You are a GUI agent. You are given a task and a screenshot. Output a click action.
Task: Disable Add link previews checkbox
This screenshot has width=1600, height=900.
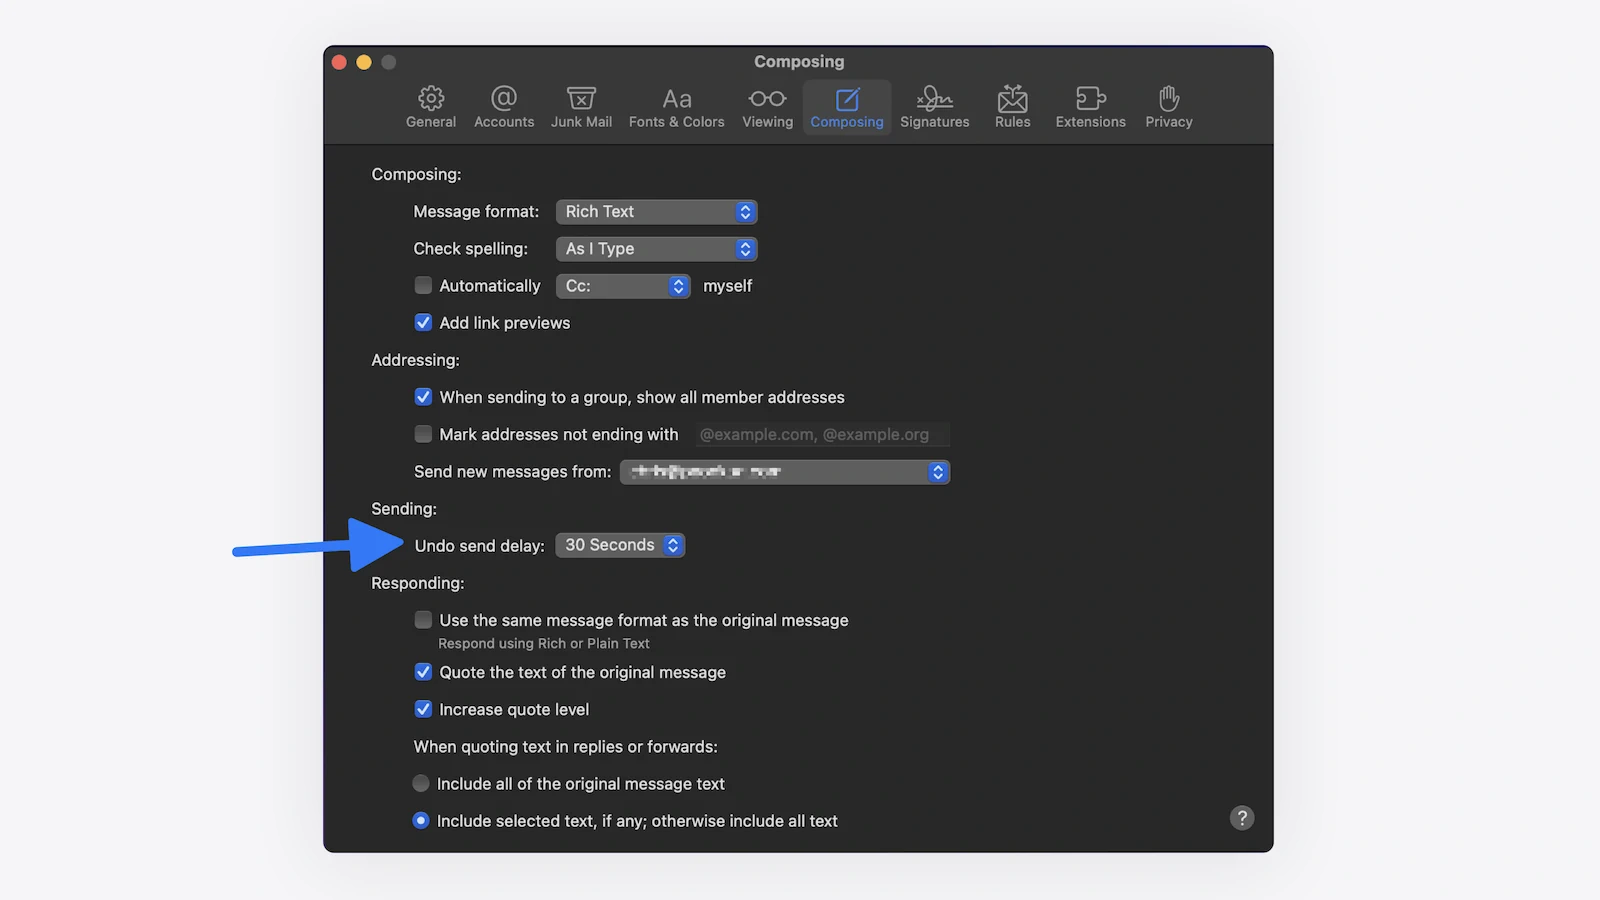[423, 323]
